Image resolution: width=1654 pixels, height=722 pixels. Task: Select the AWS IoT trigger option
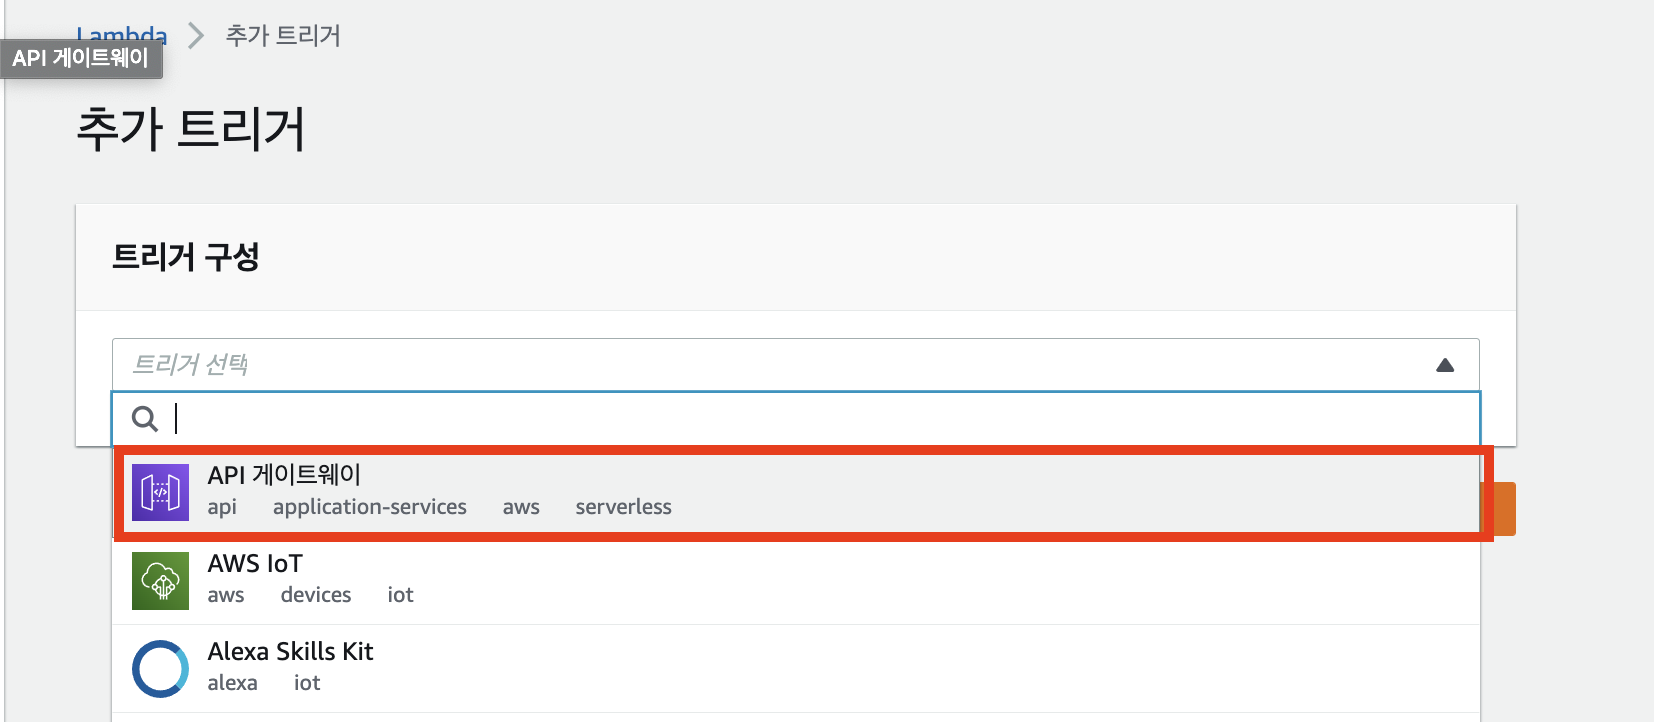tap(796, 581)
